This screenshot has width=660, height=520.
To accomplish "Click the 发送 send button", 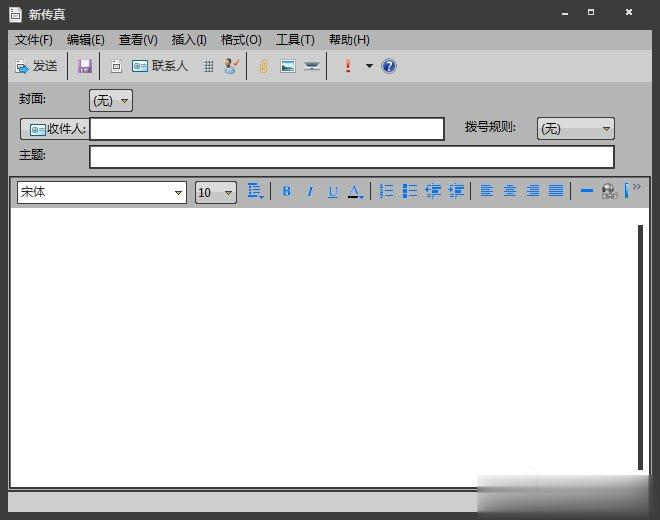I will point(36,66).
